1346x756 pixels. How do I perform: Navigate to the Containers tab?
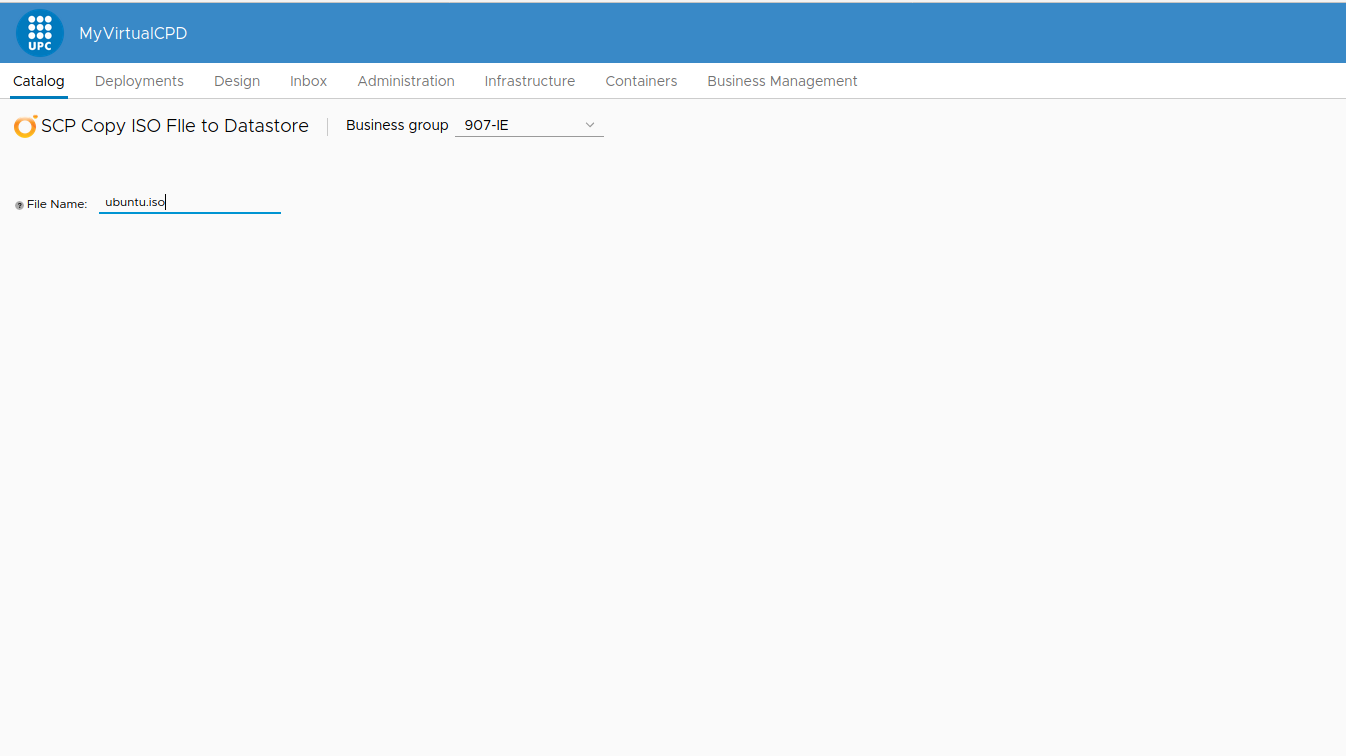click(x=641, y=81)
